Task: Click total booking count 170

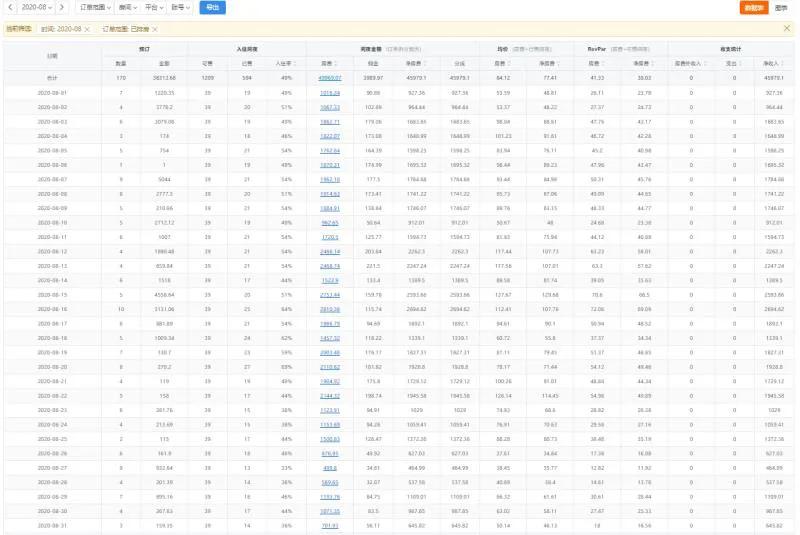Action: click(x=121, y=78)
